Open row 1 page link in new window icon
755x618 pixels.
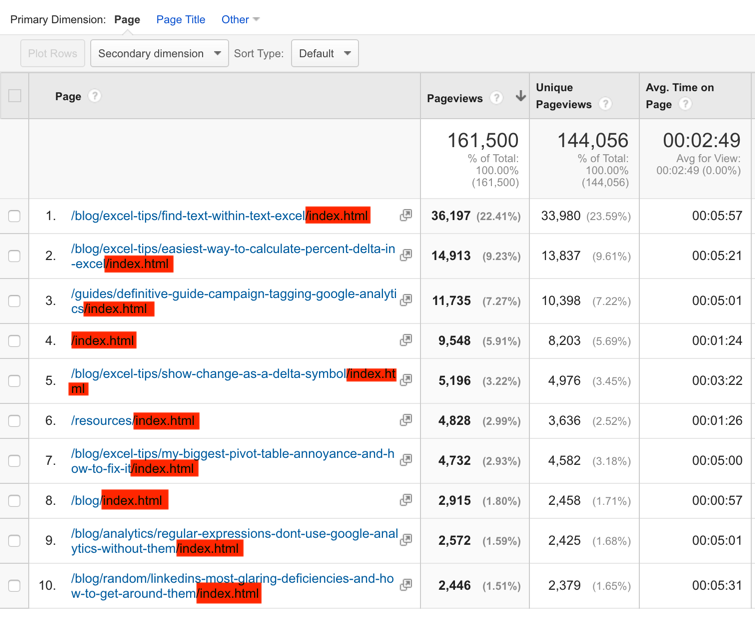[406, 216]
